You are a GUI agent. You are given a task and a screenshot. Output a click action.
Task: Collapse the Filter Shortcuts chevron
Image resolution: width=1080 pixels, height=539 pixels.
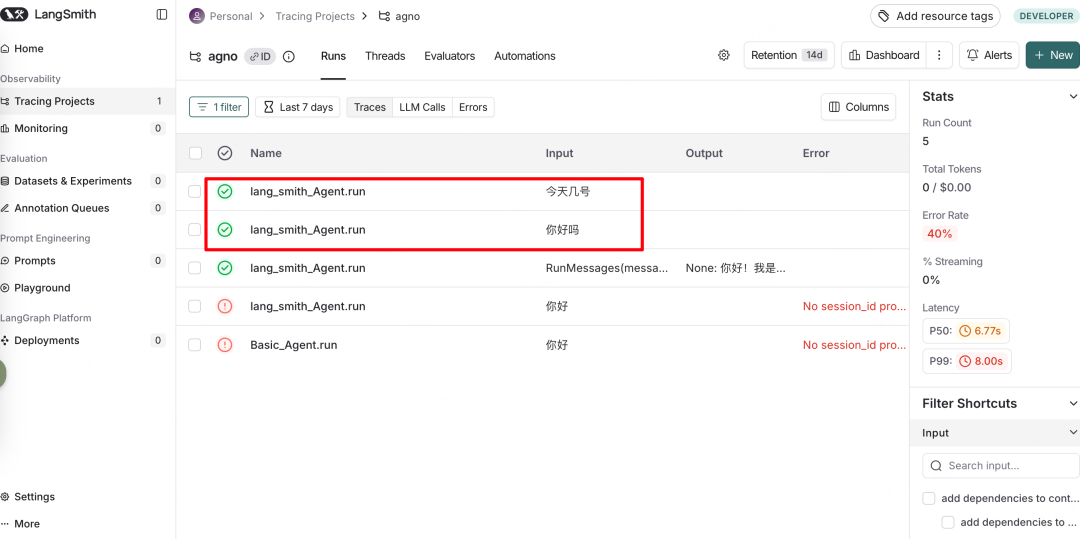1072,403
